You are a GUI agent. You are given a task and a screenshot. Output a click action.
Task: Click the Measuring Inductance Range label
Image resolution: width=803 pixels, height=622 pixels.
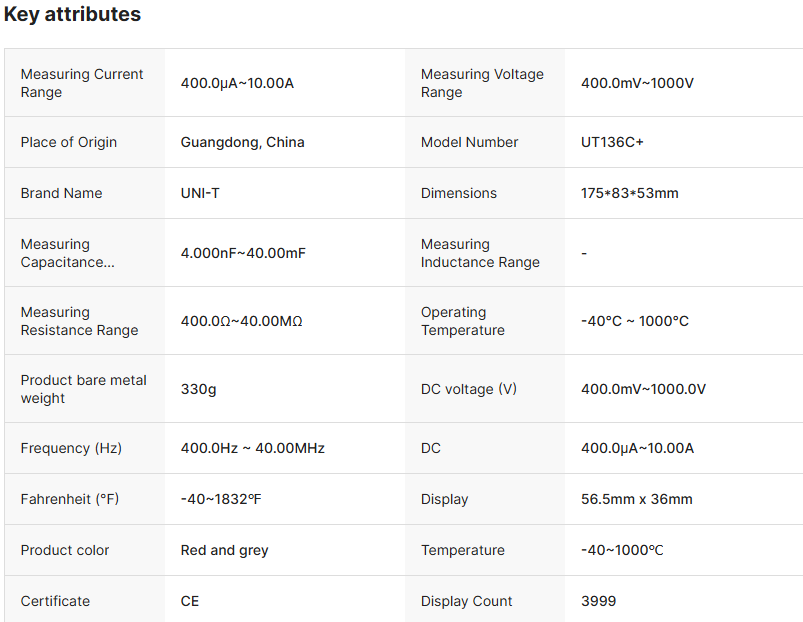[x=480, y=253]
